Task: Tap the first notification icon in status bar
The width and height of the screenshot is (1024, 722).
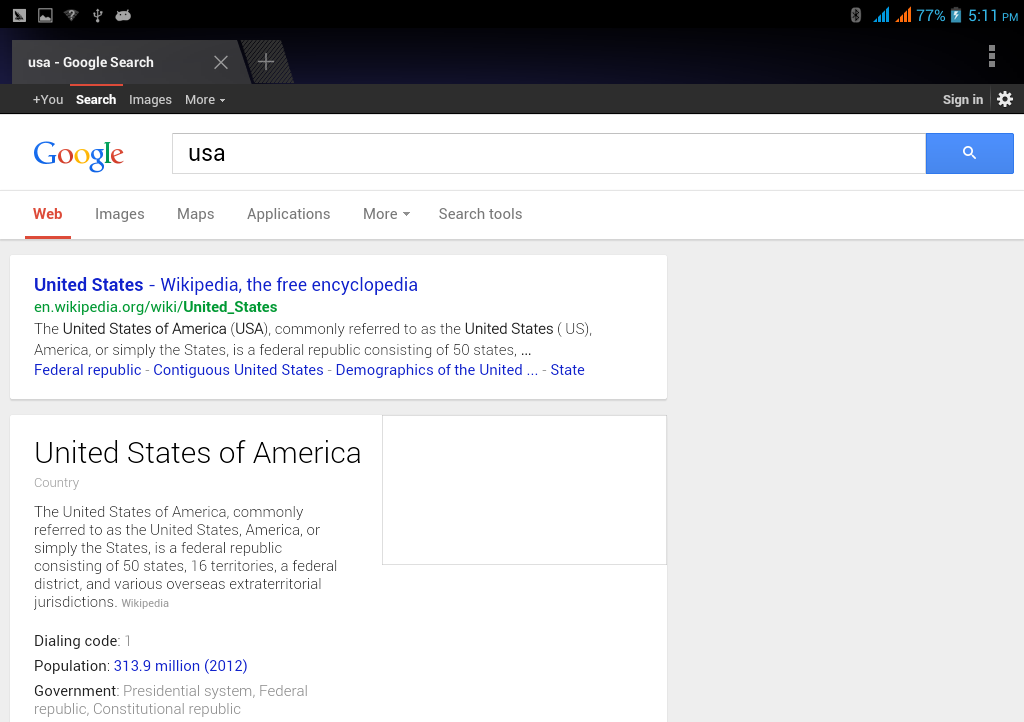Action: [x=19, y=15]
